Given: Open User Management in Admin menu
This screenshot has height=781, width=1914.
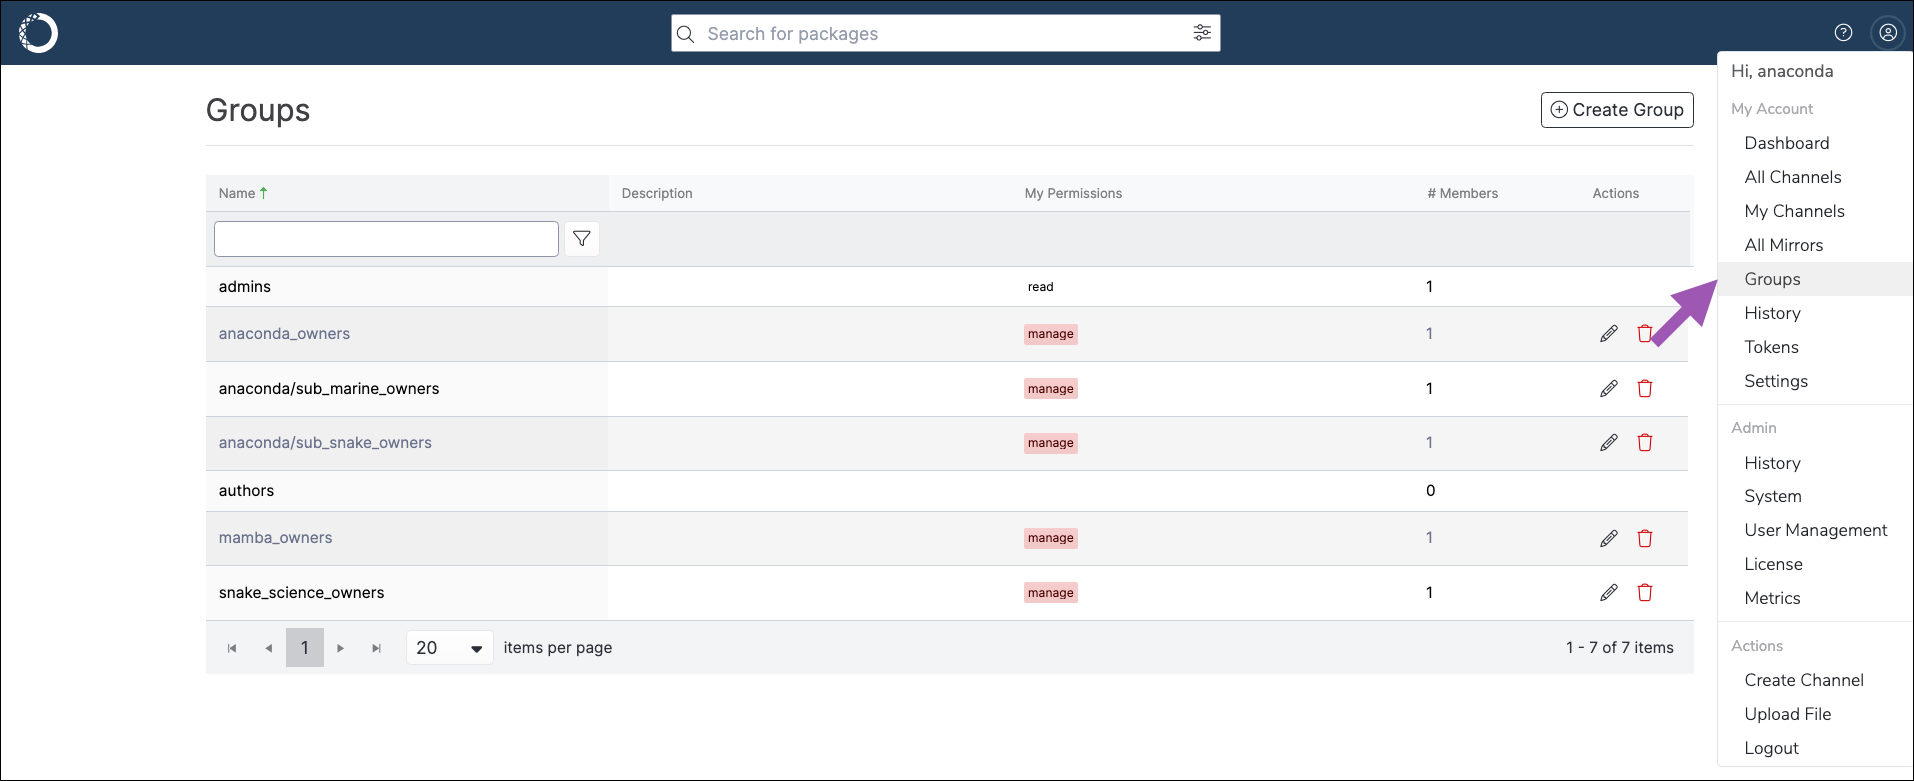Looking at the screenshot, I should 1816,530.
